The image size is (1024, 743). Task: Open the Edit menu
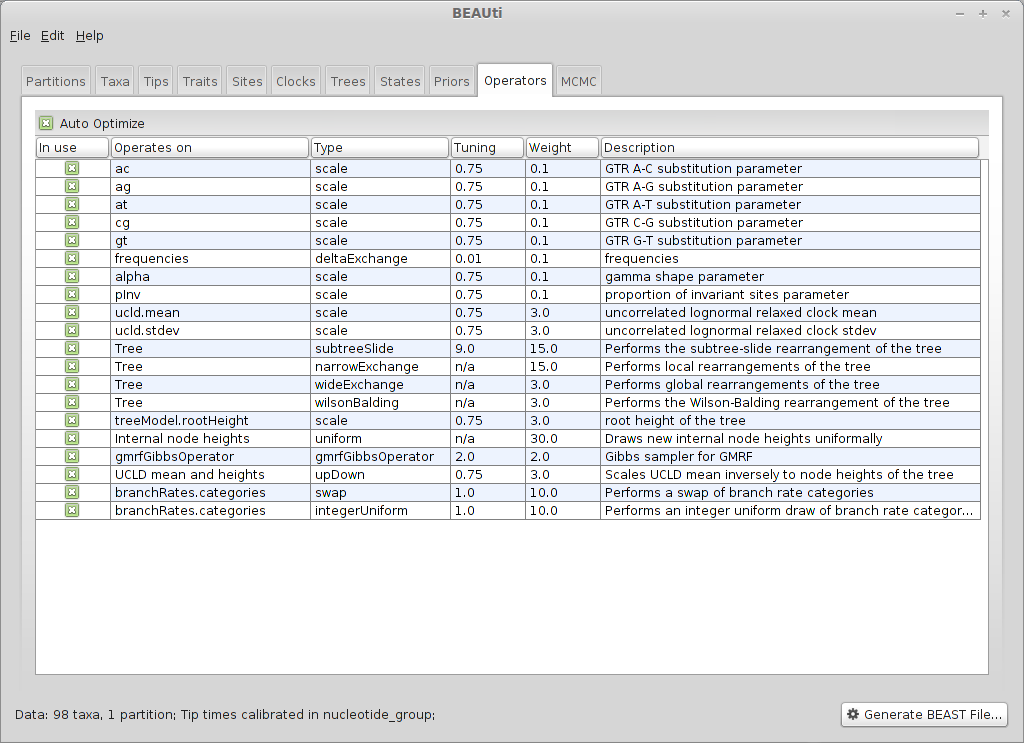point(52,36)
